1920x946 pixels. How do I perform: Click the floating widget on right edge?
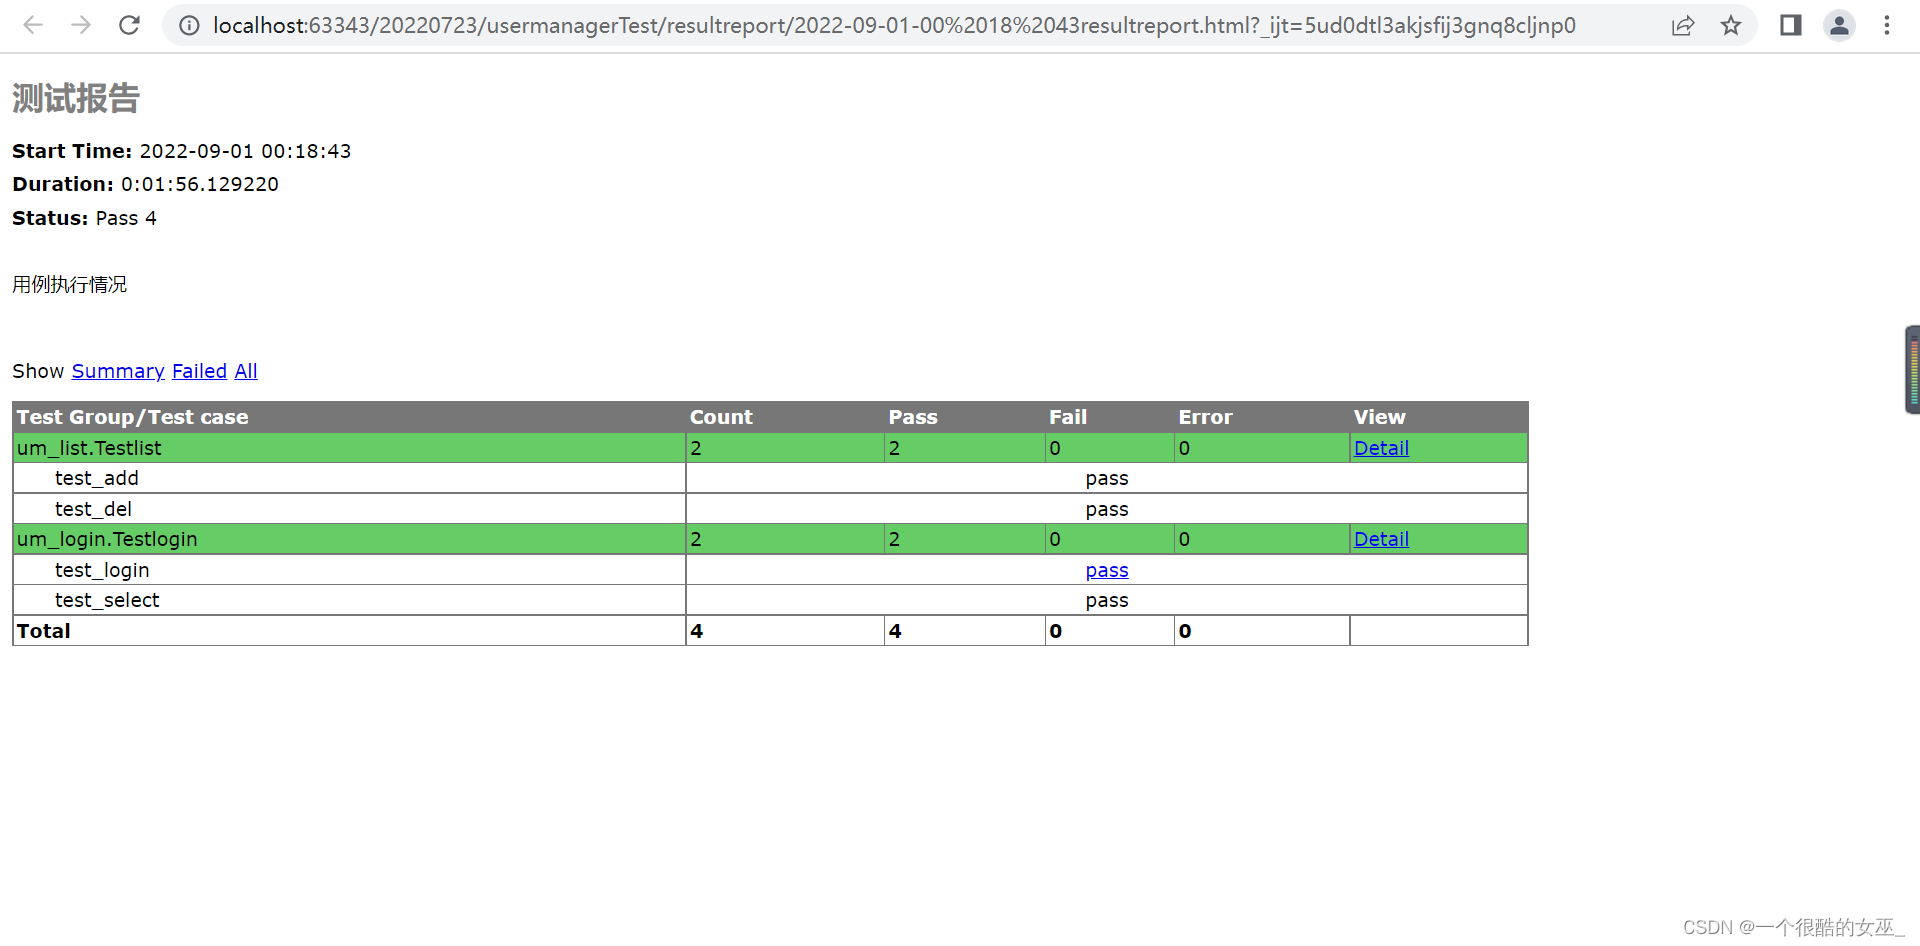(1913, 369)
